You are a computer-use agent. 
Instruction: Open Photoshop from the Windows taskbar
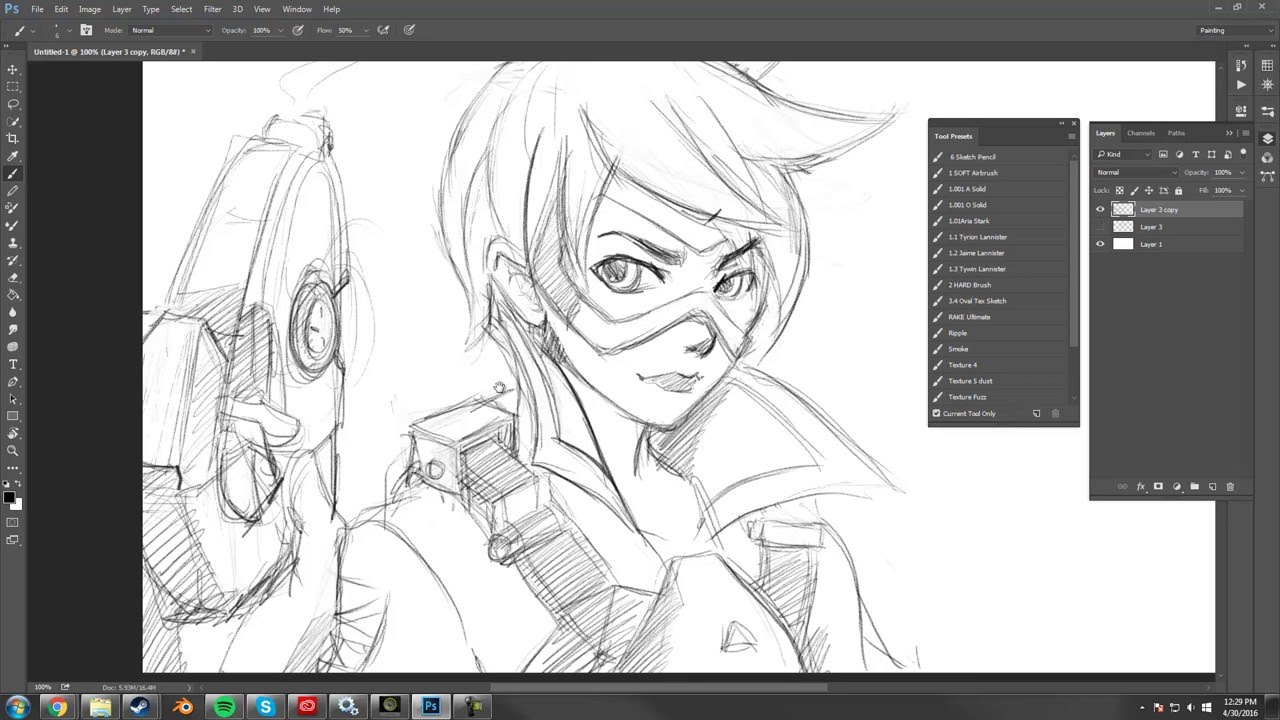point(431,707)
